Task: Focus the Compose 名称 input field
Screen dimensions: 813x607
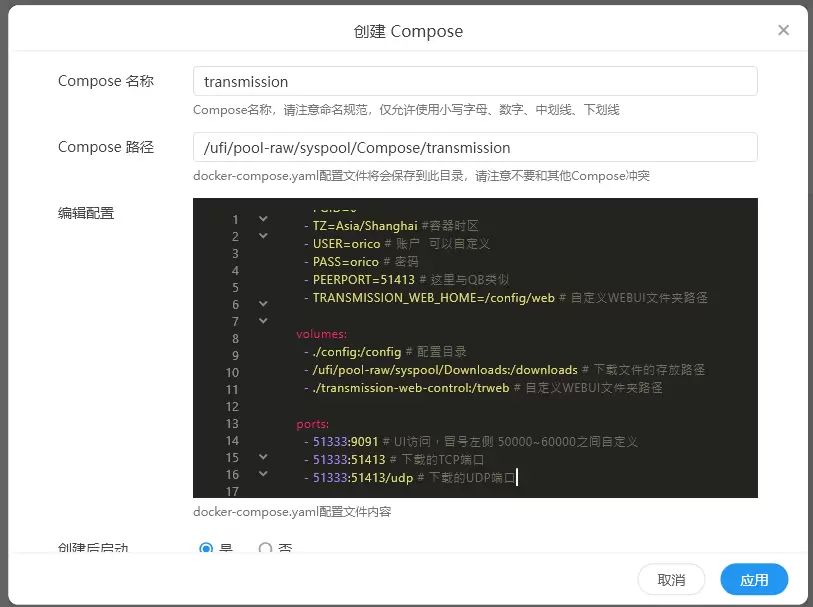Action: 474,81
